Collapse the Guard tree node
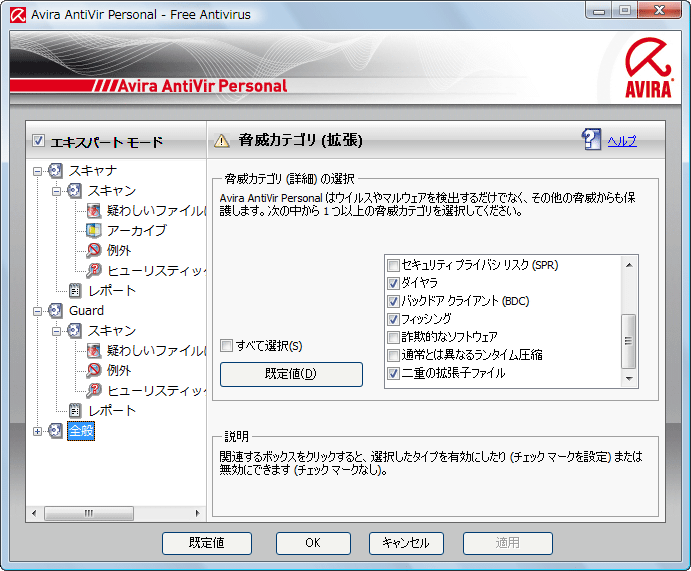This screenshot has width=691, height=571. 37,311
